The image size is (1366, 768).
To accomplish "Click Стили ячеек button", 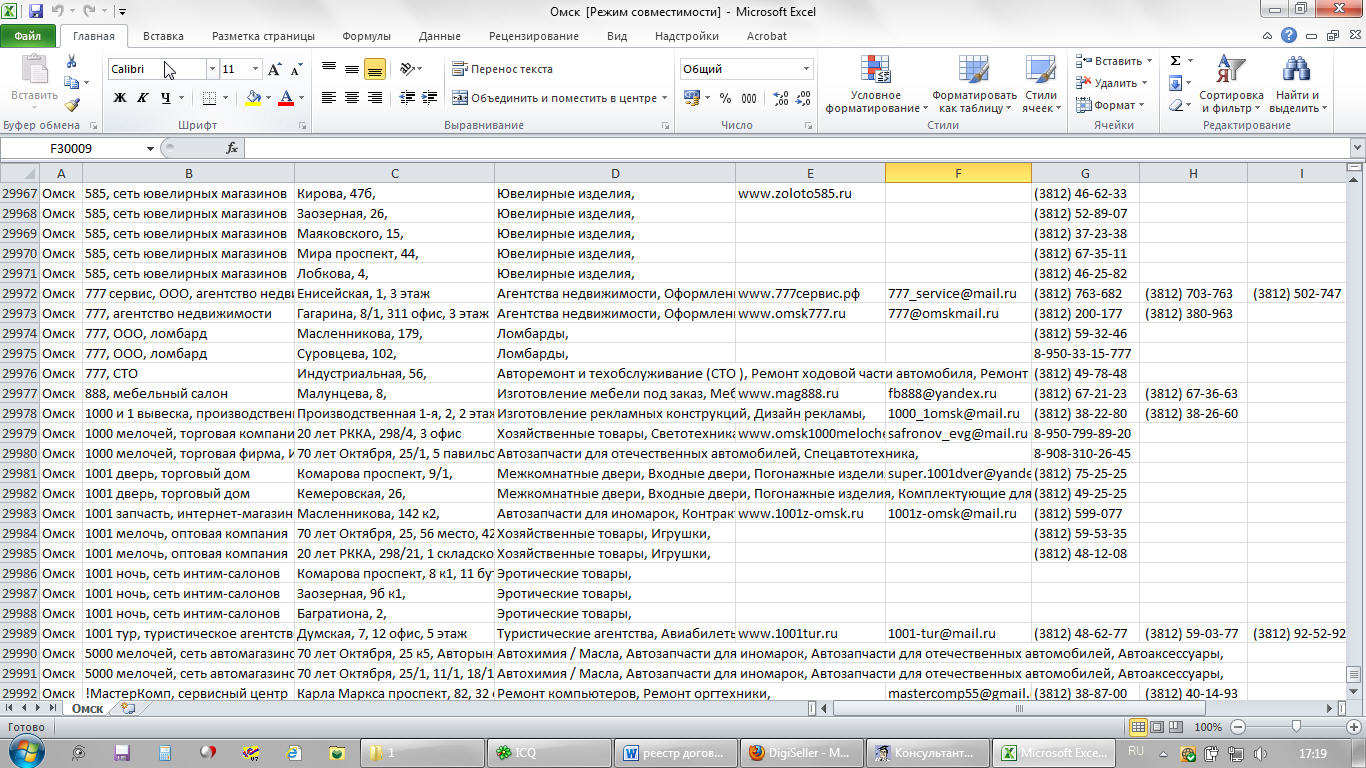I will 1042,85.
